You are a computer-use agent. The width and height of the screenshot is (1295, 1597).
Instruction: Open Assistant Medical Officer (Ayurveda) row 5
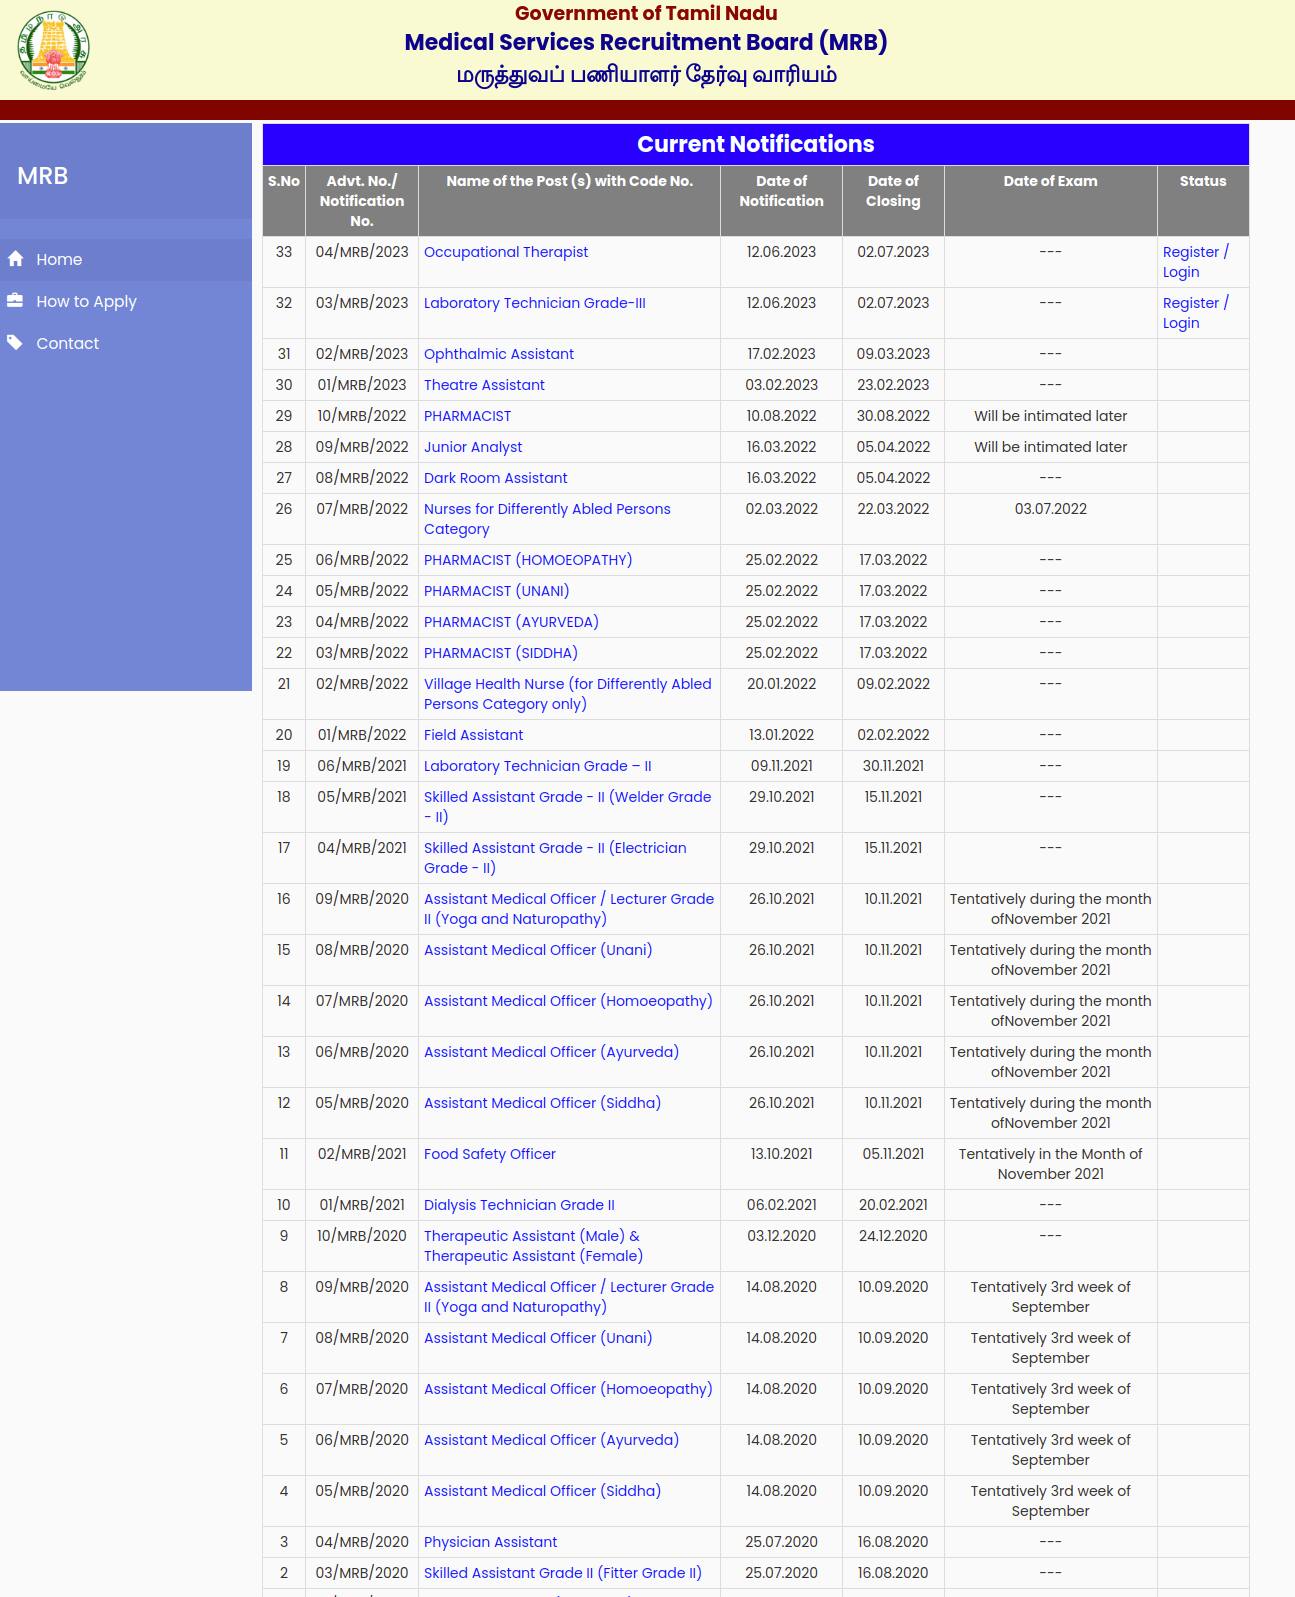pos(551,1440)
